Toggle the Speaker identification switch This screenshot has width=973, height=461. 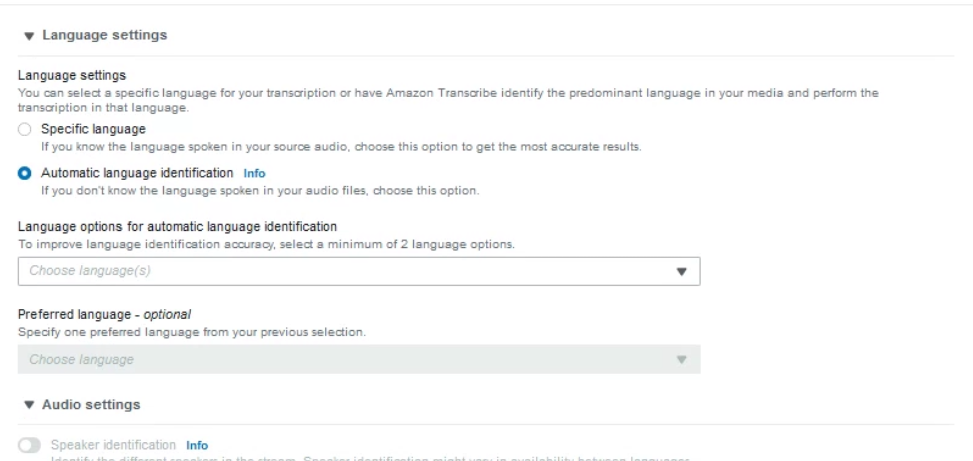point(24,444)
